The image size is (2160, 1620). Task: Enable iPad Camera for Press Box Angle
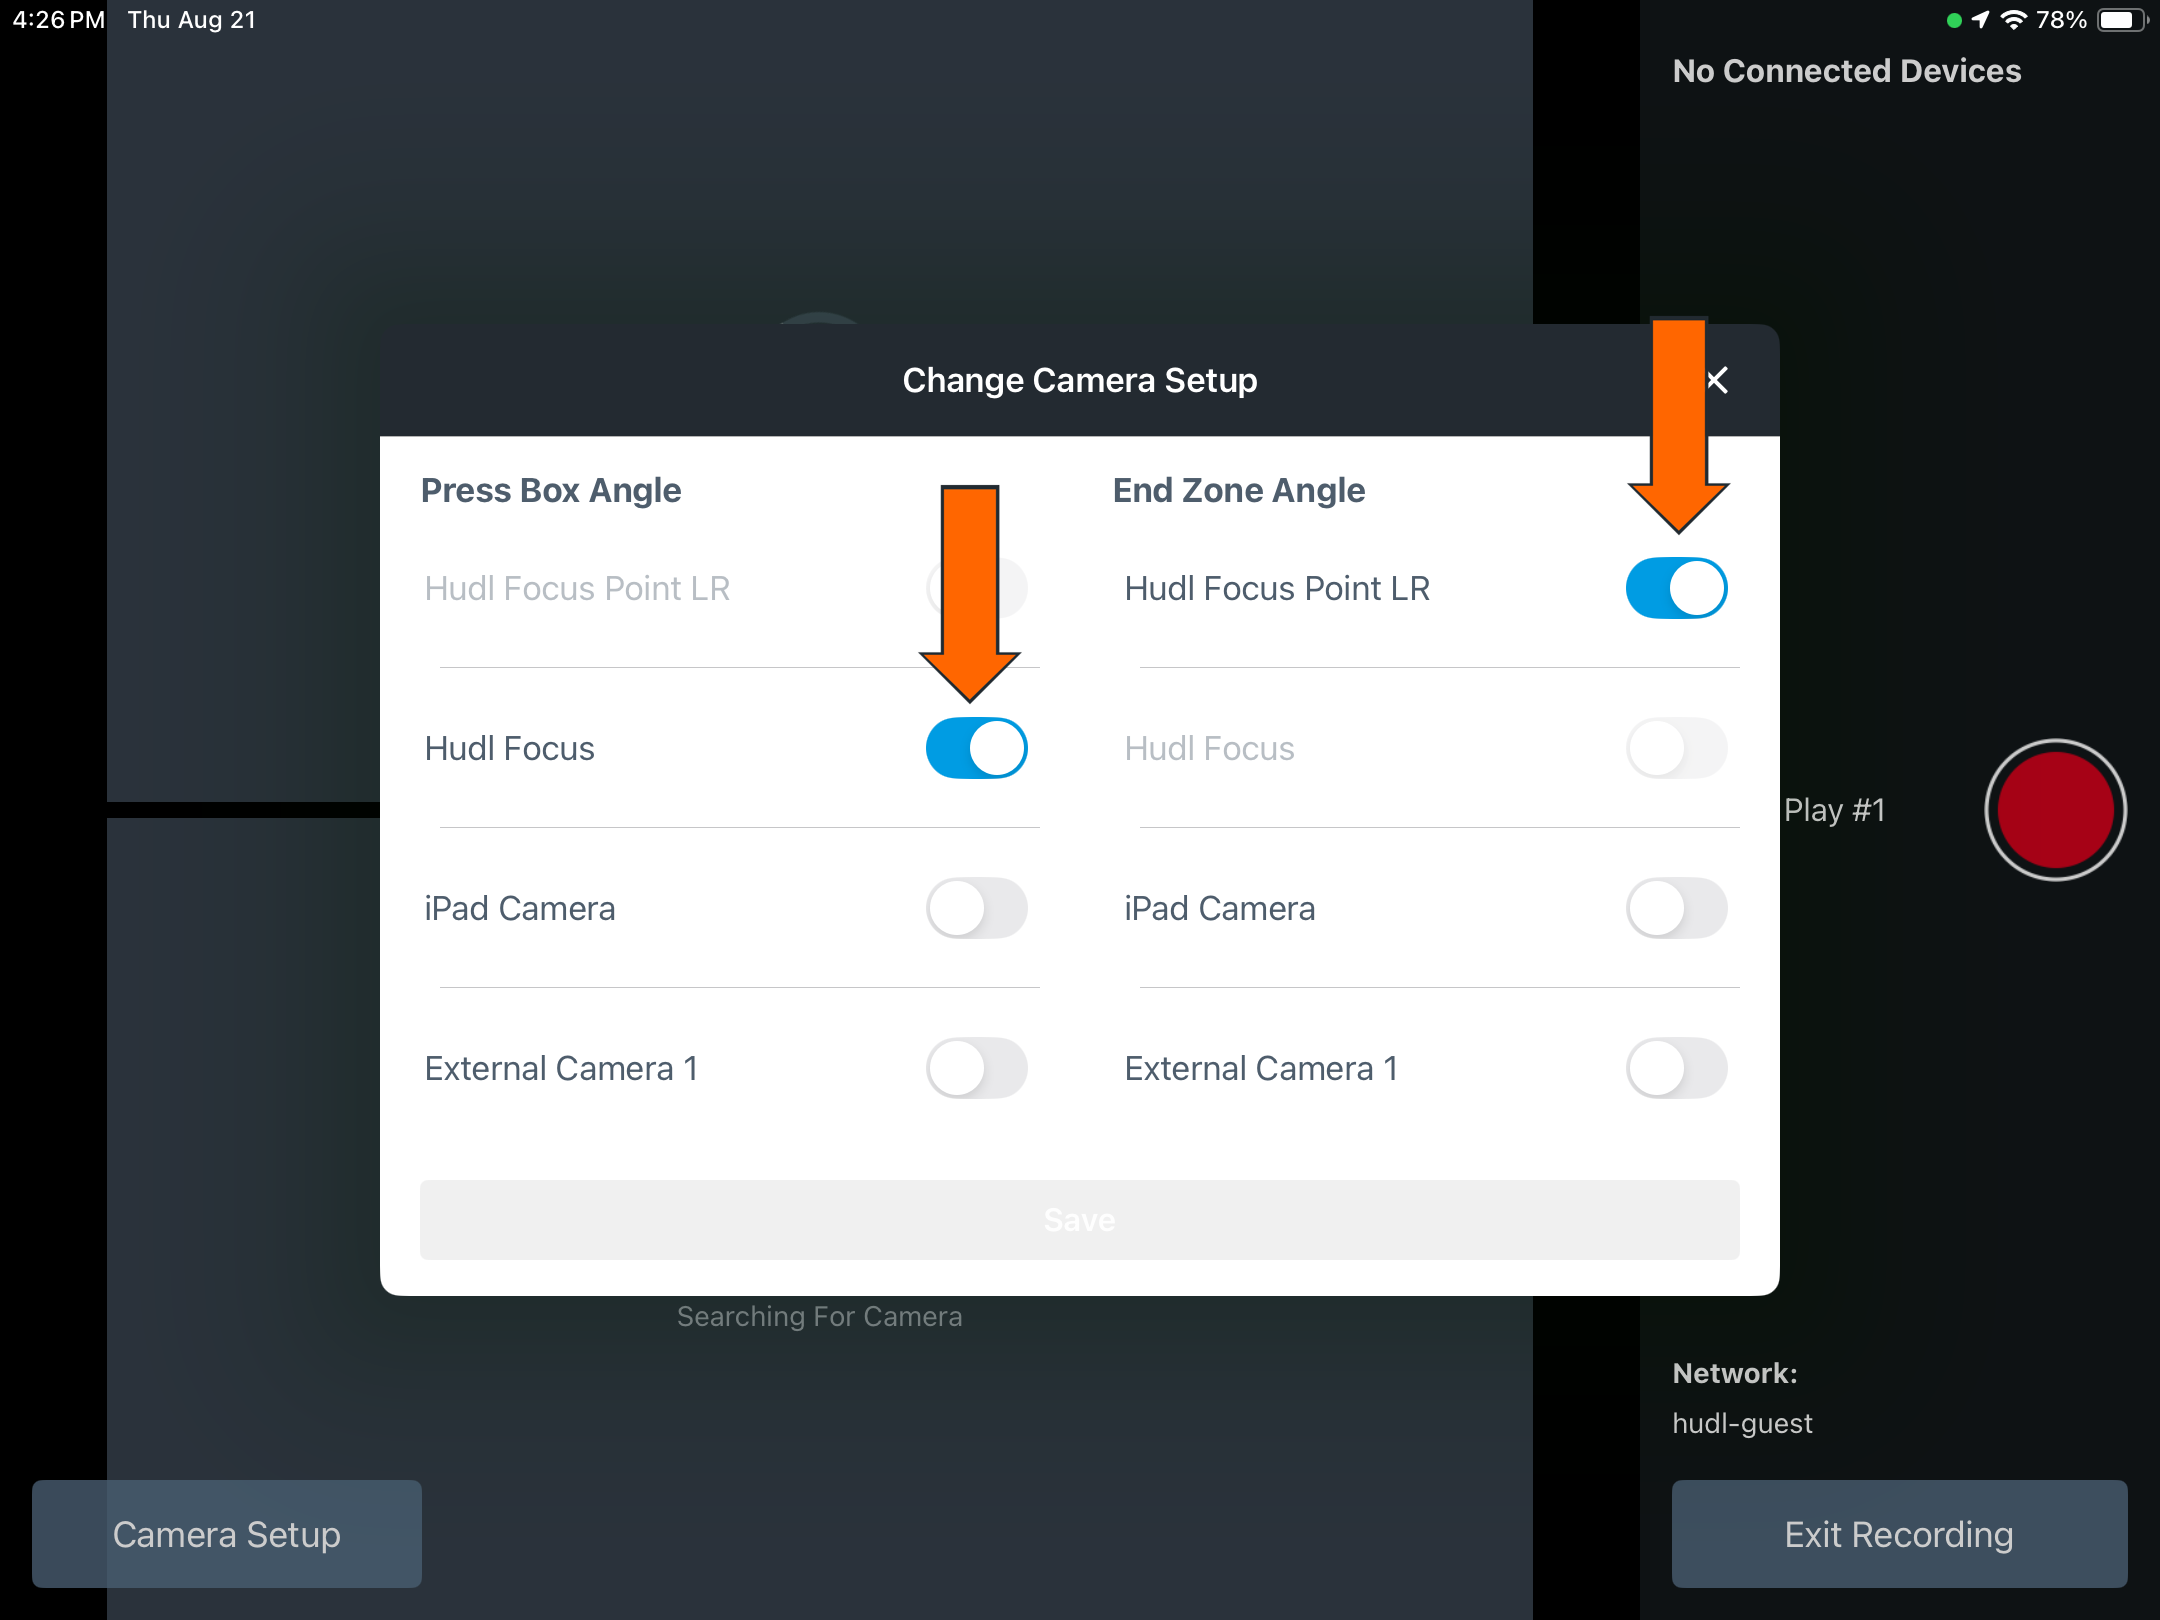tap(976, 908)
